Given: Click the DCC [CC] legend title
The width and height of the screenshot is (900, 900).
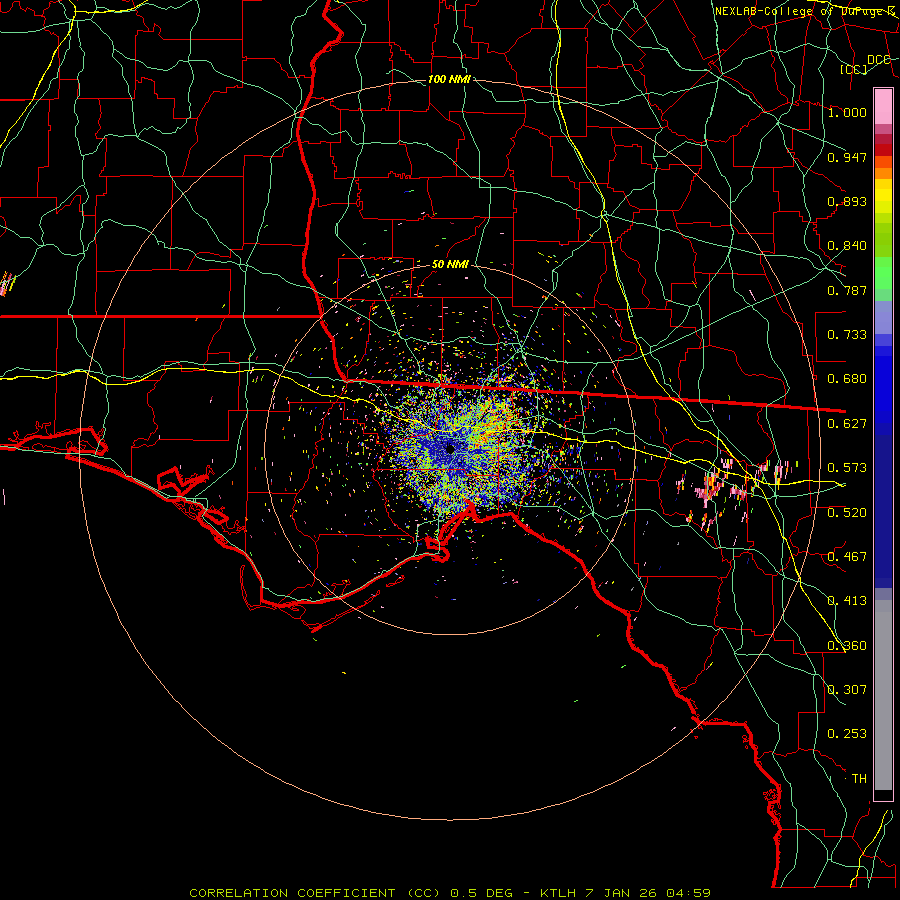Looking at the screenshot, I should tap(864, 64).
